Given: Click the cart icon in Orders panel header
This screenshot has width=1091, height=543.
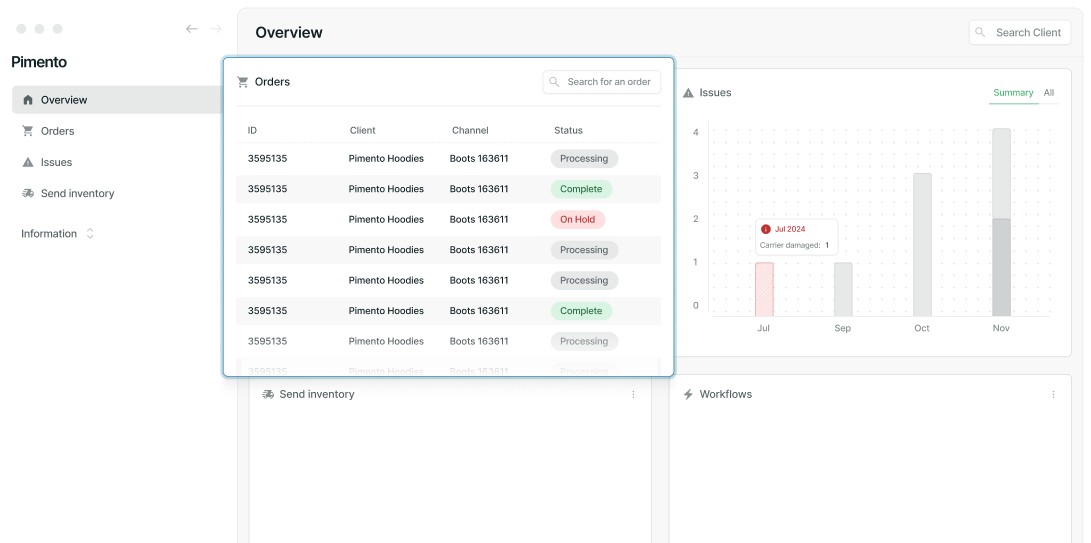Looking at the screenshot, I should 243,82.
